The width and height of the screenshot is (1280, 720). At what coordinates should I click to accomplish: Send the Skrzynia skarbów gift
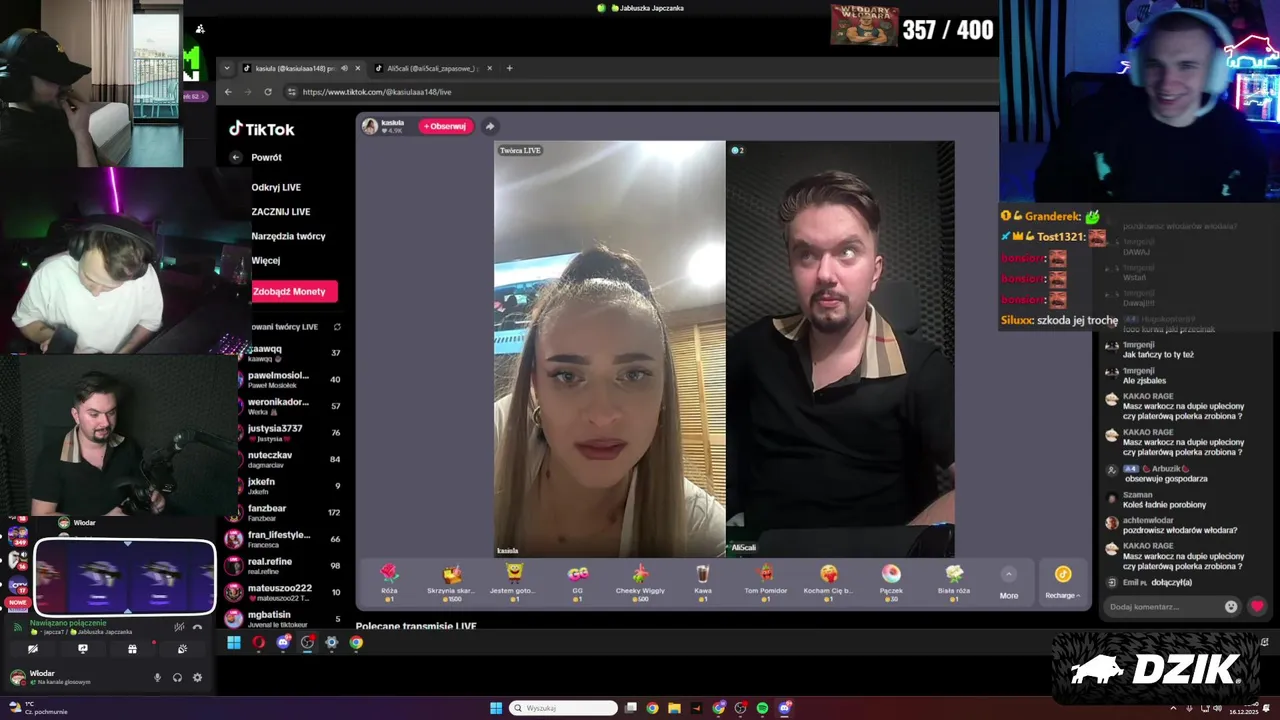pos(452,580)
